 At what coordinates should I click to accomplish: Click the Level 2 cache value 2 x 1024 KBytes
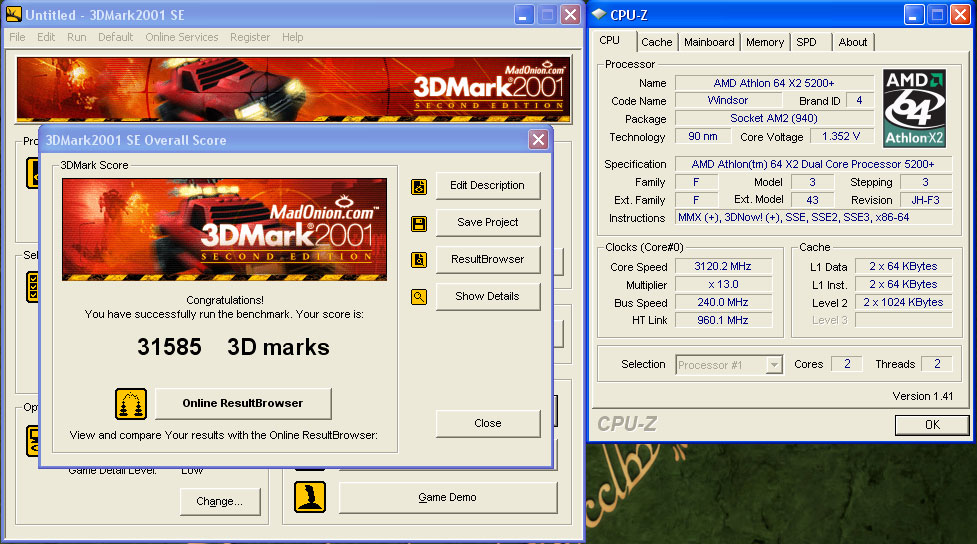(x=903, y=303)
